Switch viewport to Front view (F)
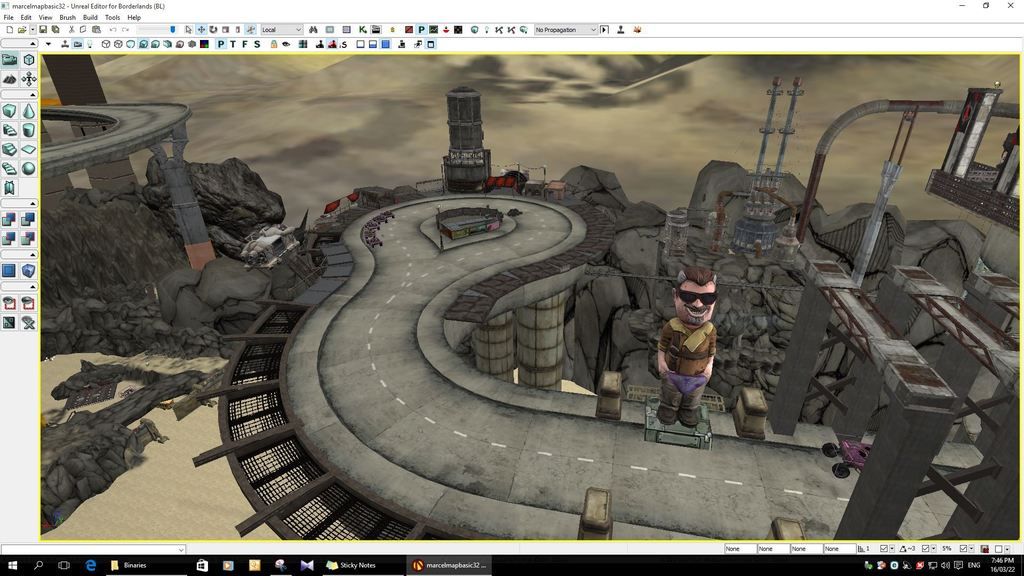This screenshot has height=576, width=1024. click(245, 44)
